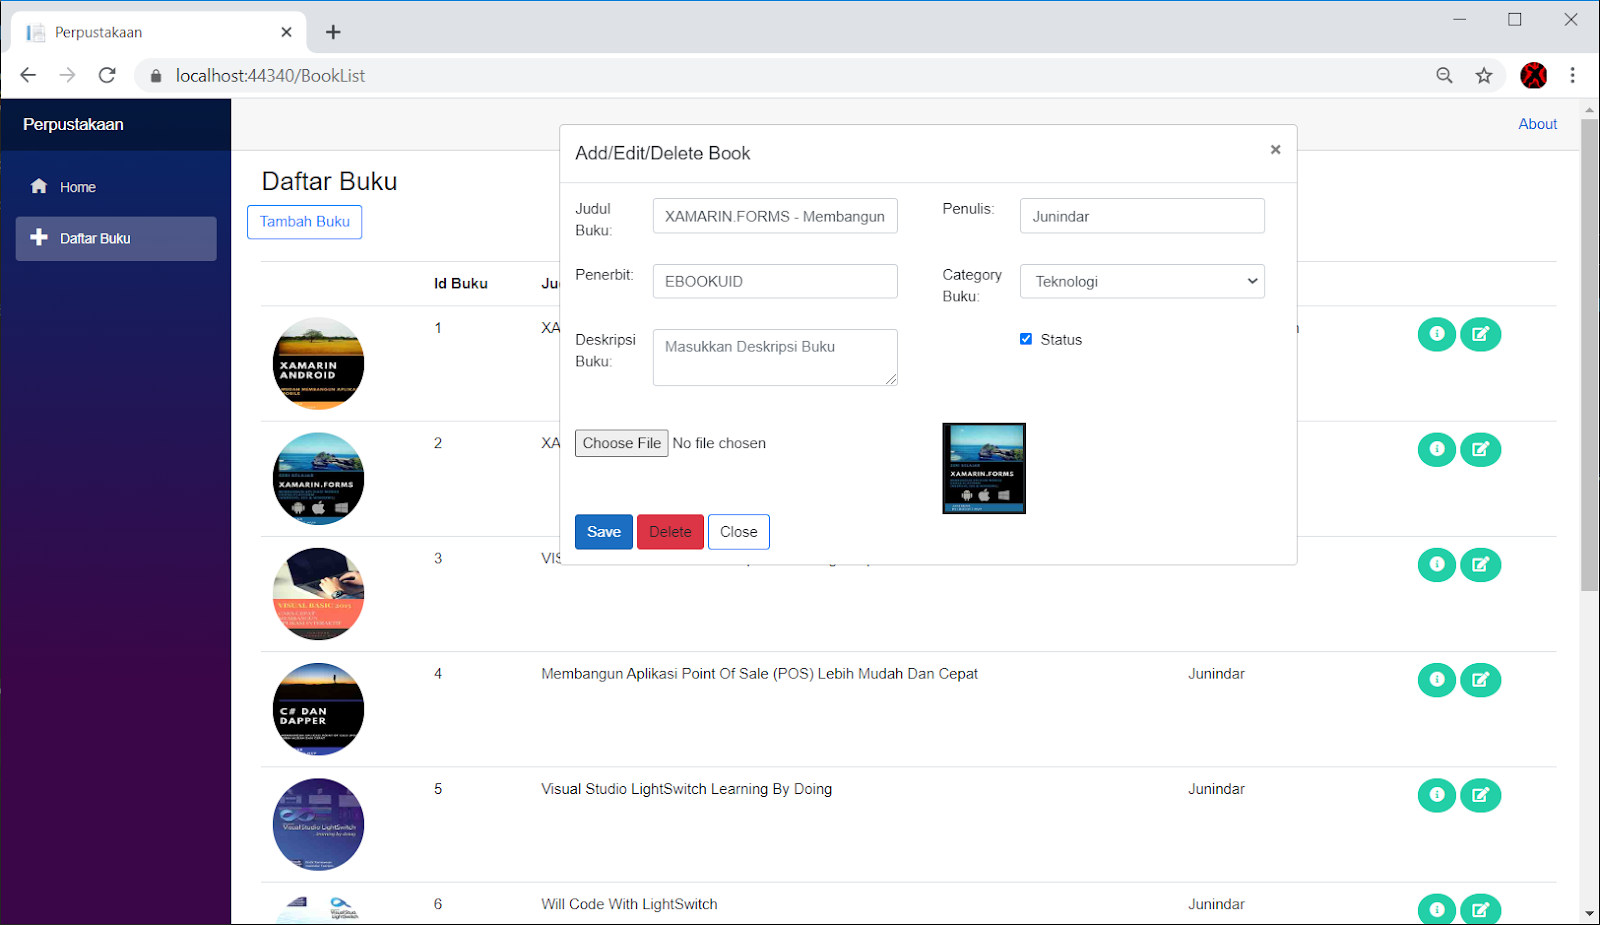Screen dimensions: 1600x925
Task: Open the Home menu item
Action: 116,187
